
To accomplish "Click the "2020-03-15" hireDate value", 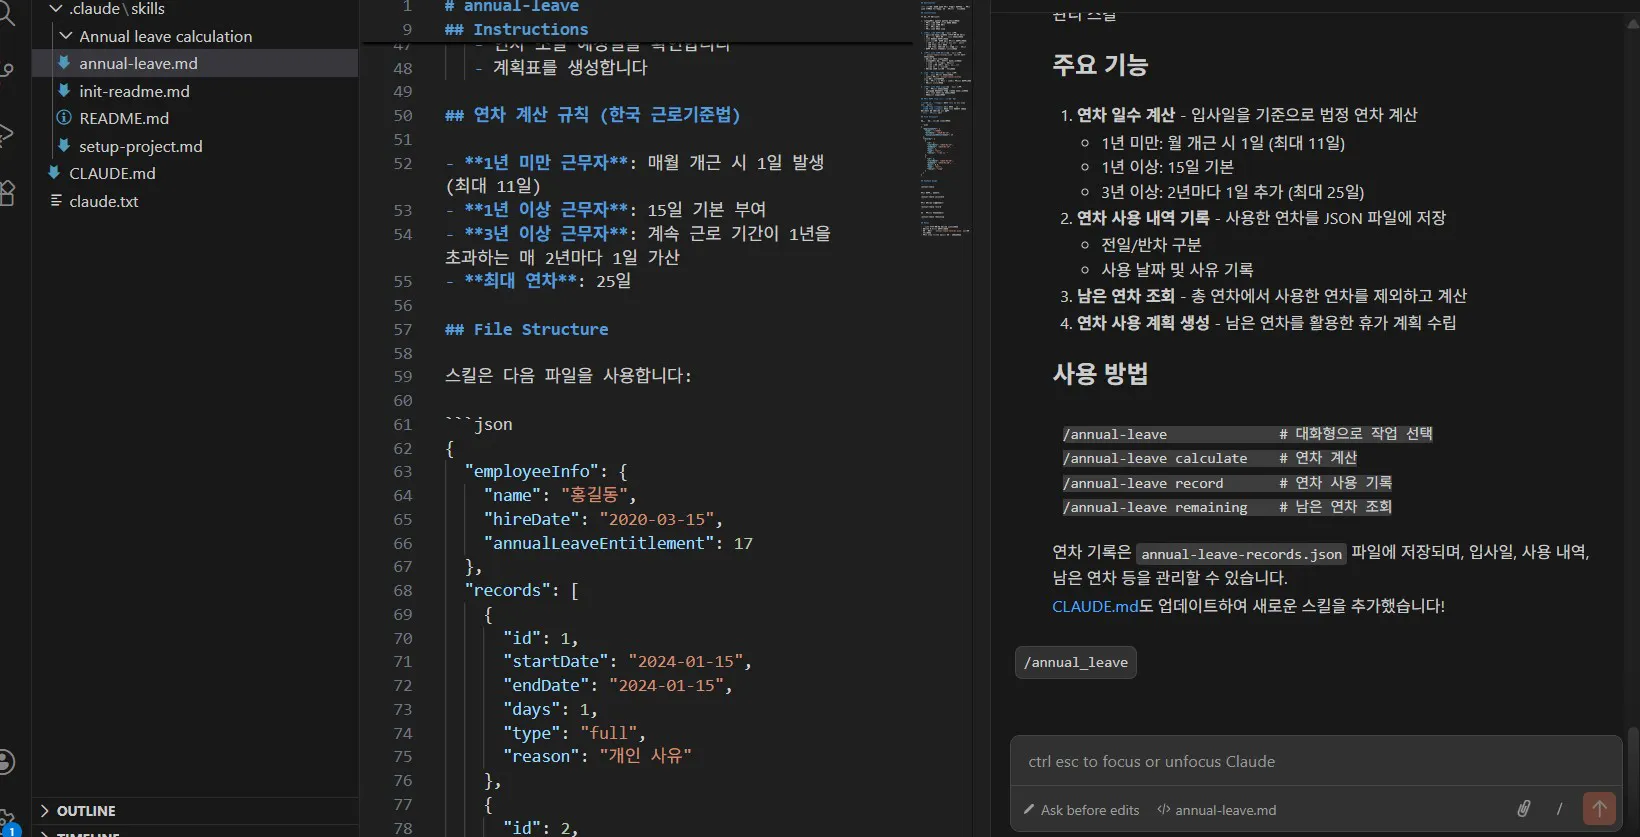I will tap(657, 519).
